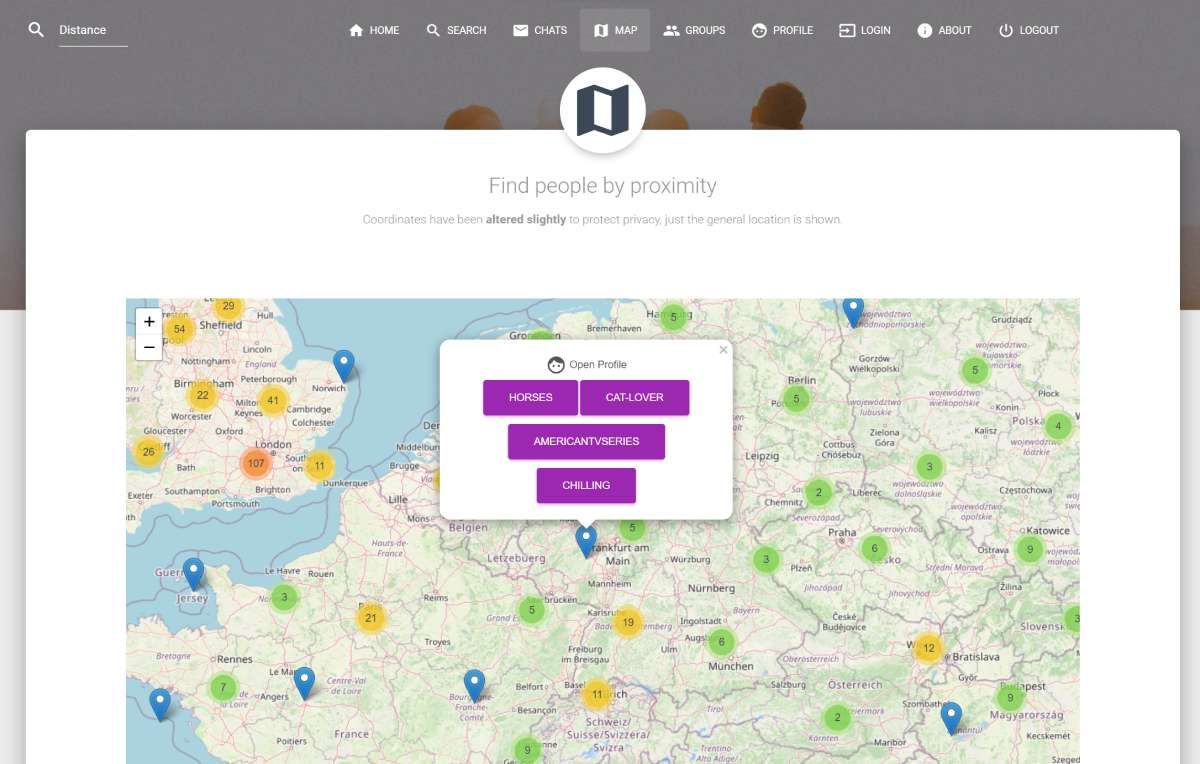Screen dimensions: 1200x764
Task: Switch to the MAP navigation tab
Action: [x=615, y=30]
